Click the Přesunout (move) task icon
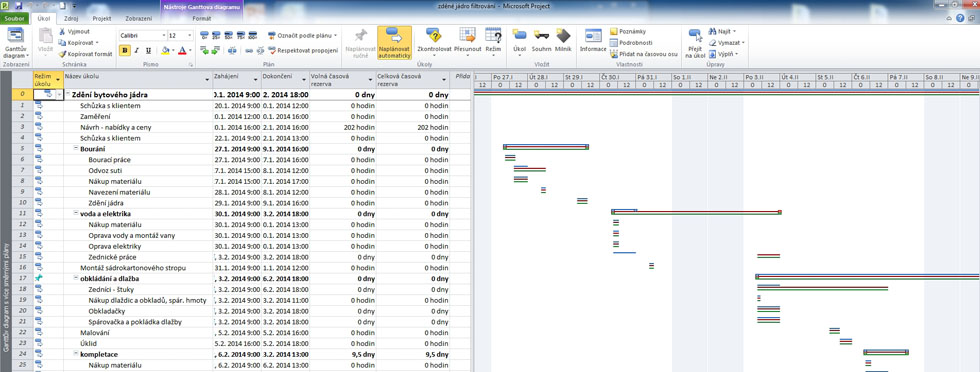980x372 pixels. (468, 36)
